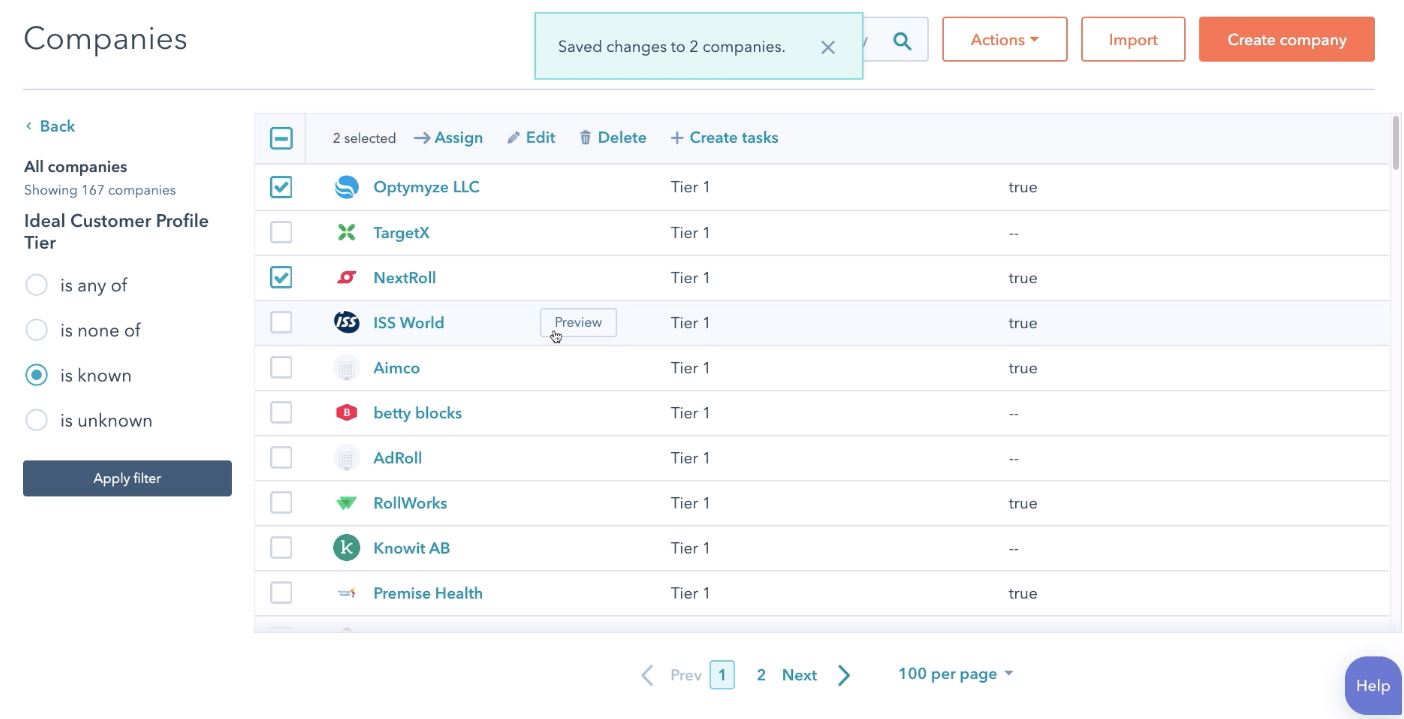Click the Preview button for ISS World
Screen dimensions: 1404x719
[578, 322]
